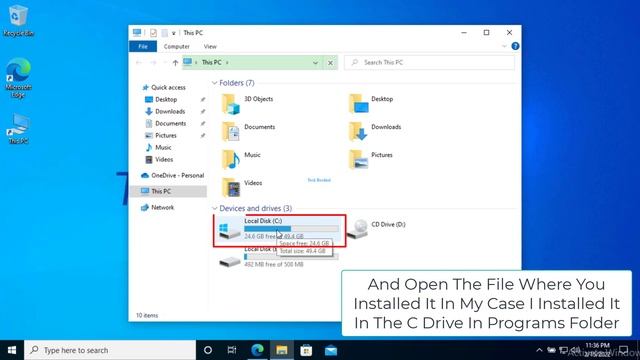Click File Explorer taskbar icon
This screenshot has height=360, width=640.
pyautogui.click(x=282, y=350)
